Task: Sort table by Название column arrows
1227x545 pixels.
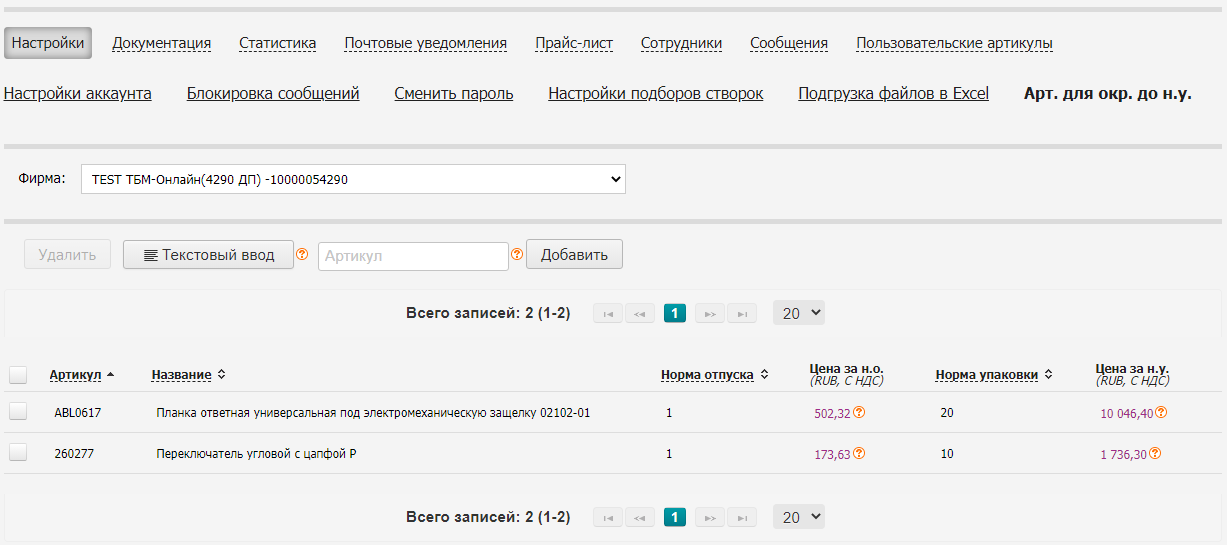Action: point(221,375)
